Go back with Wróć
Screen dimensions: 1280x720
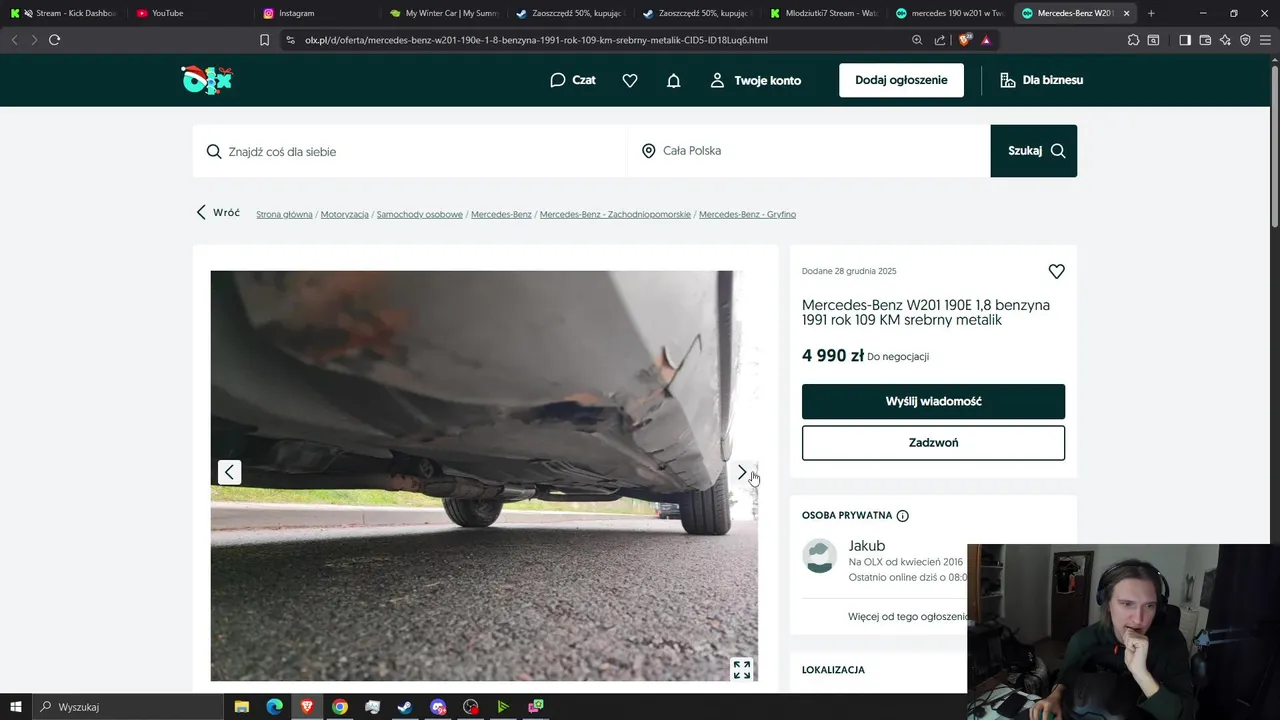click(218, 213)
